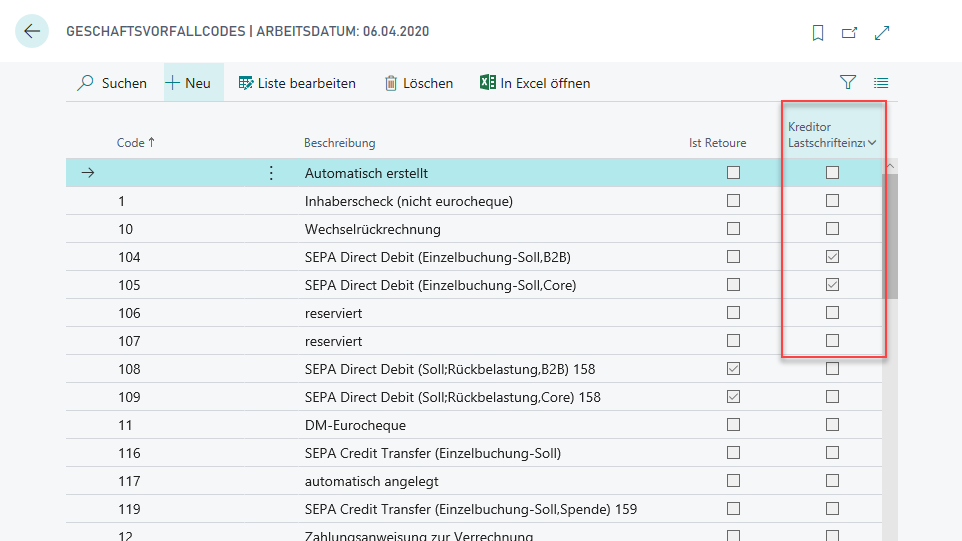Open the Ist Retoure column header menu
The height and width of the screenshot is (541, 962).
tap(717, 142)
